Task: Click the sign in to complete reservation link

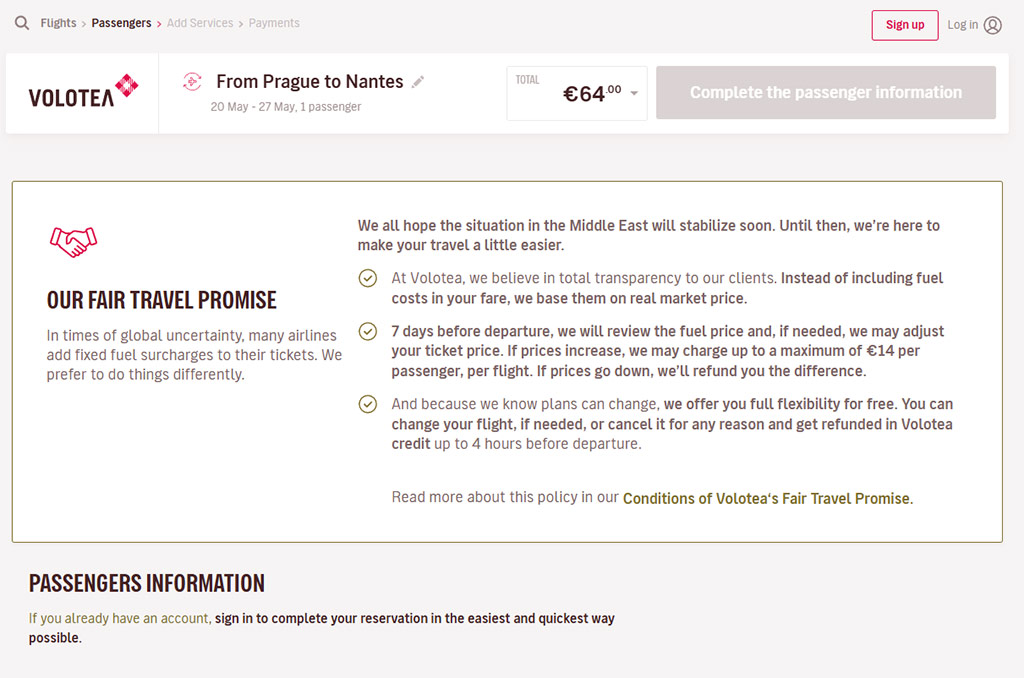Action: tap(414, 619)
